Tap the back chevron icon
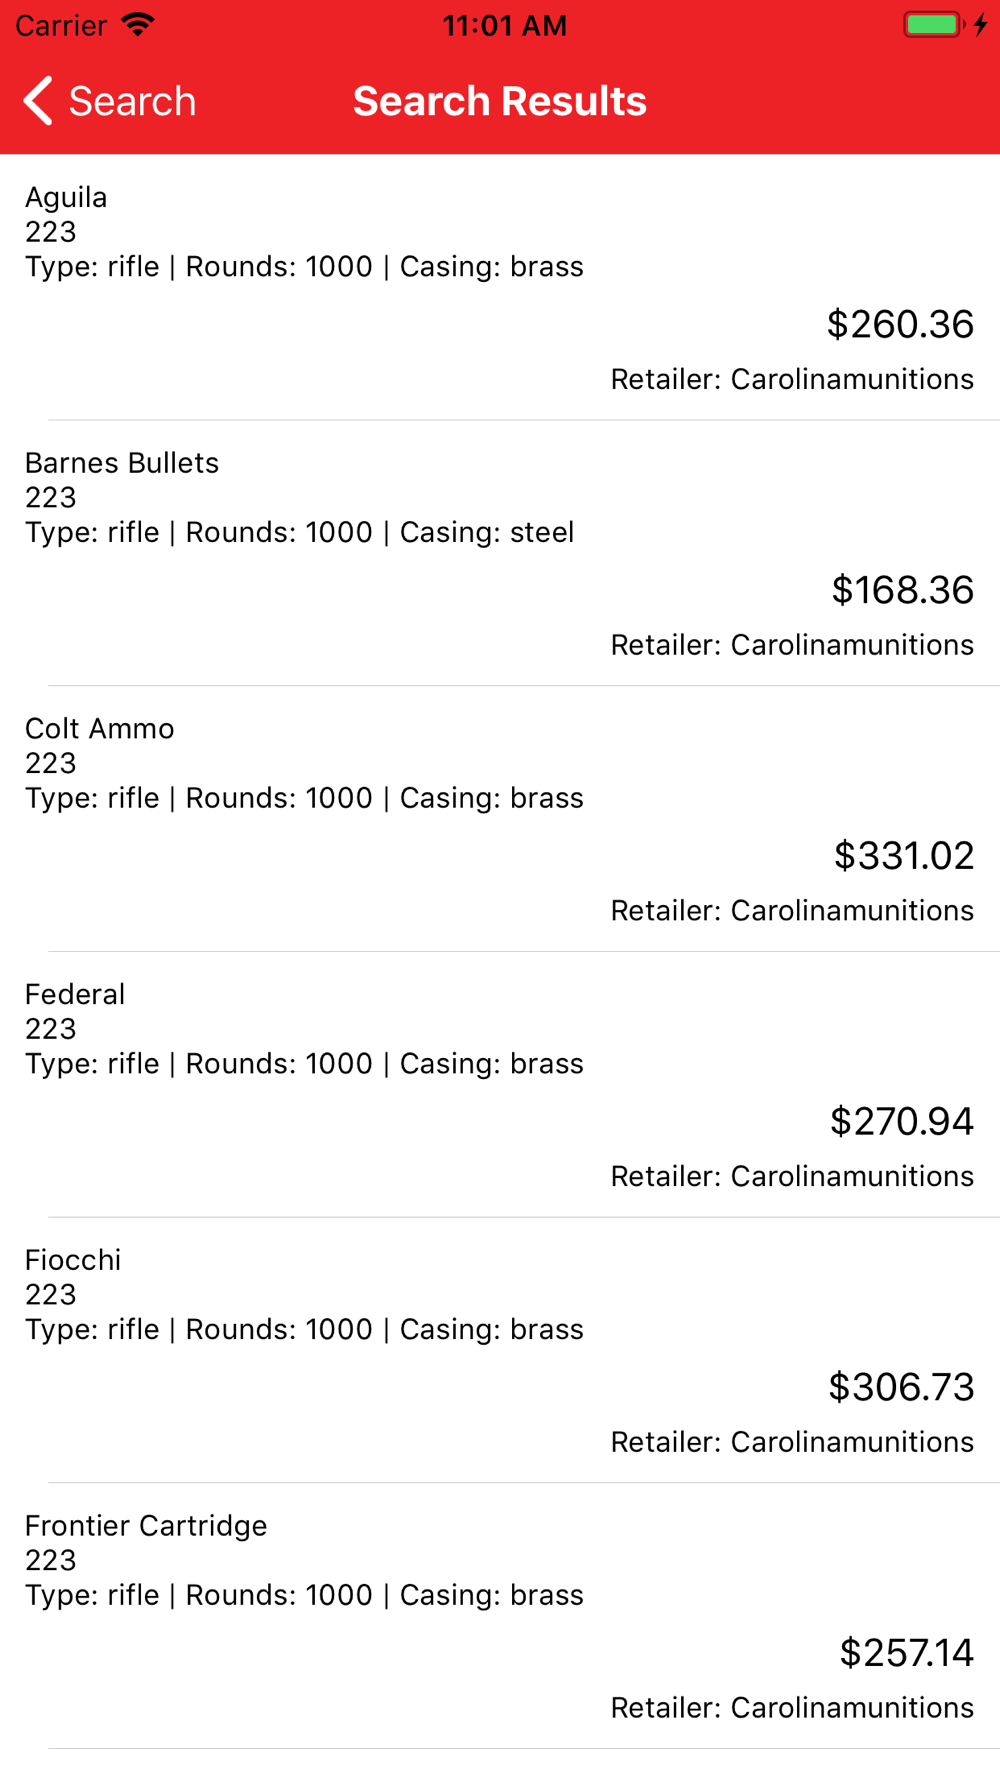1000x1778 pixels. (x=38, y=101)
